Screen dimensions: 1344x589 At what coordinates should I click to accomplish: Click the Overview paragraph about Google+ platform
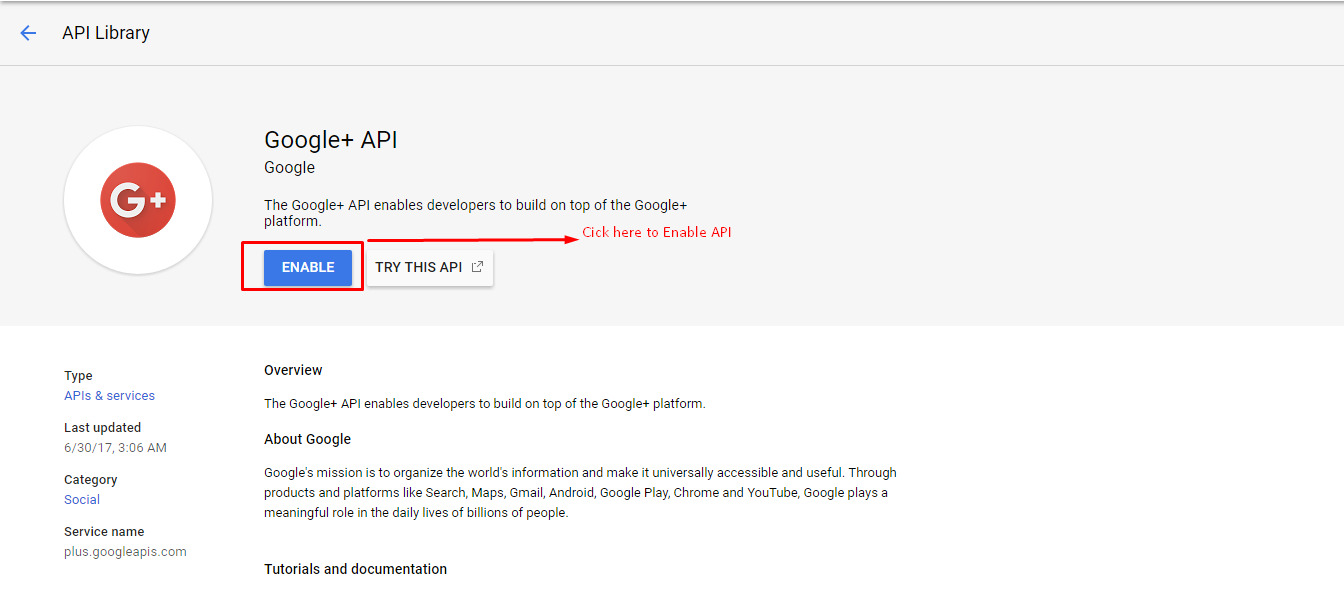pos(485,404)
